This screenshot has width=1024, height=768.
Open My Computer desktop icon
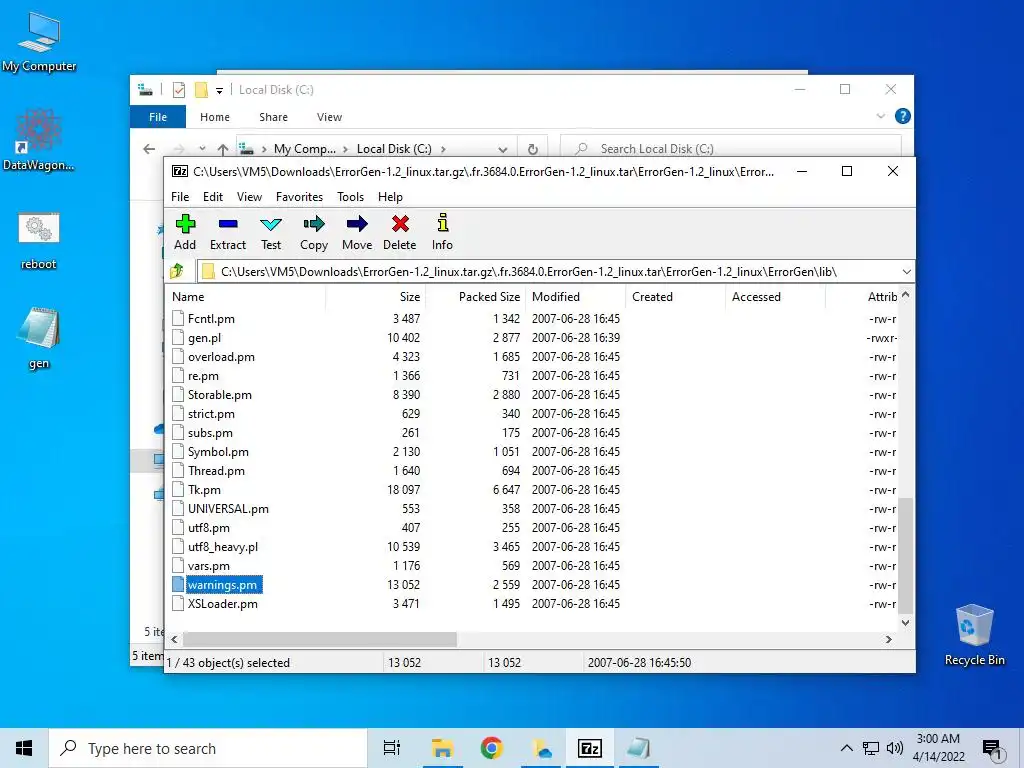[39, 42]
